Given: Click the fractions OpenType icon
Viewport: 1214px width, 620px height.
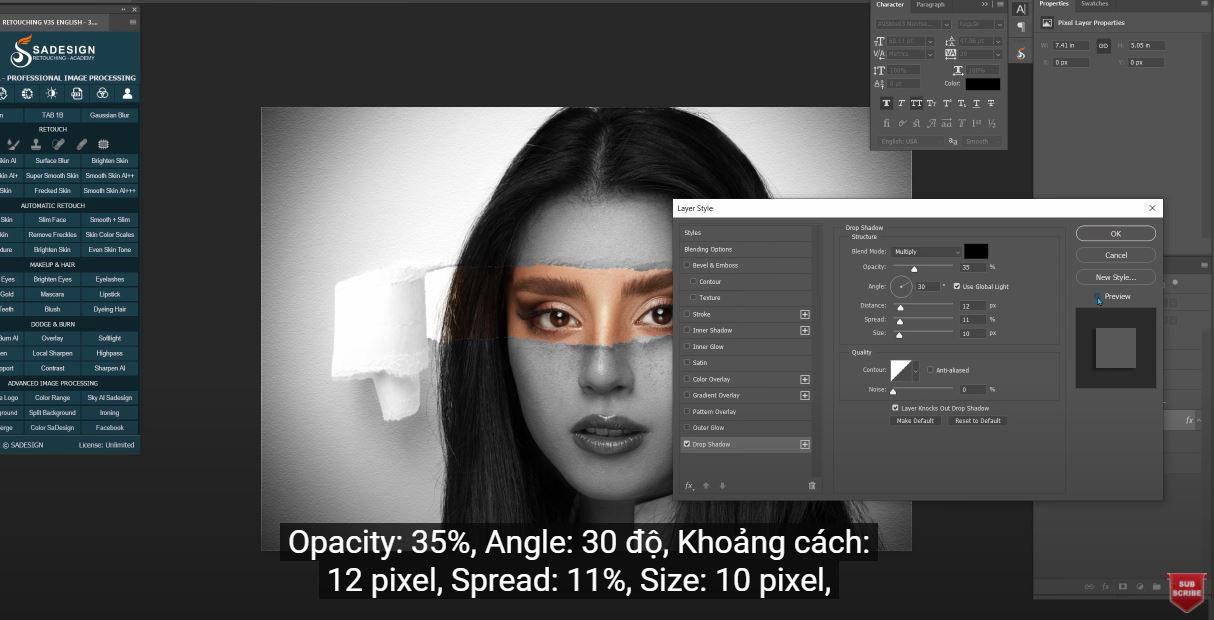Looking at the screenshot, I should click(x=991, y=123).
